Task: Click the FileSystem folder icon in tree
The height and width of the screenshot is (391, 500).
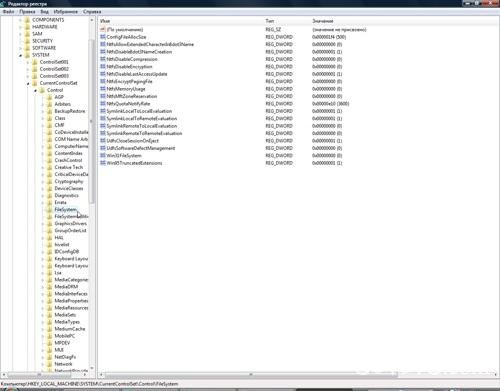Action: click(50, 210)
